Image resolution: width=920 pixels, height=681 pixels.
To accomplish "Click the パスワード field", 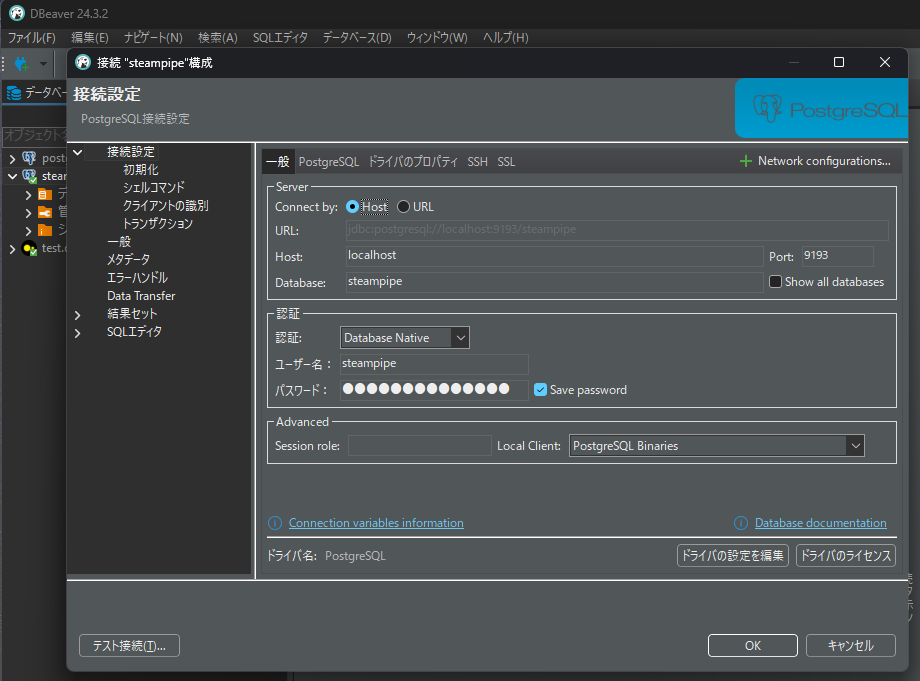I will (x=434, y=390).
